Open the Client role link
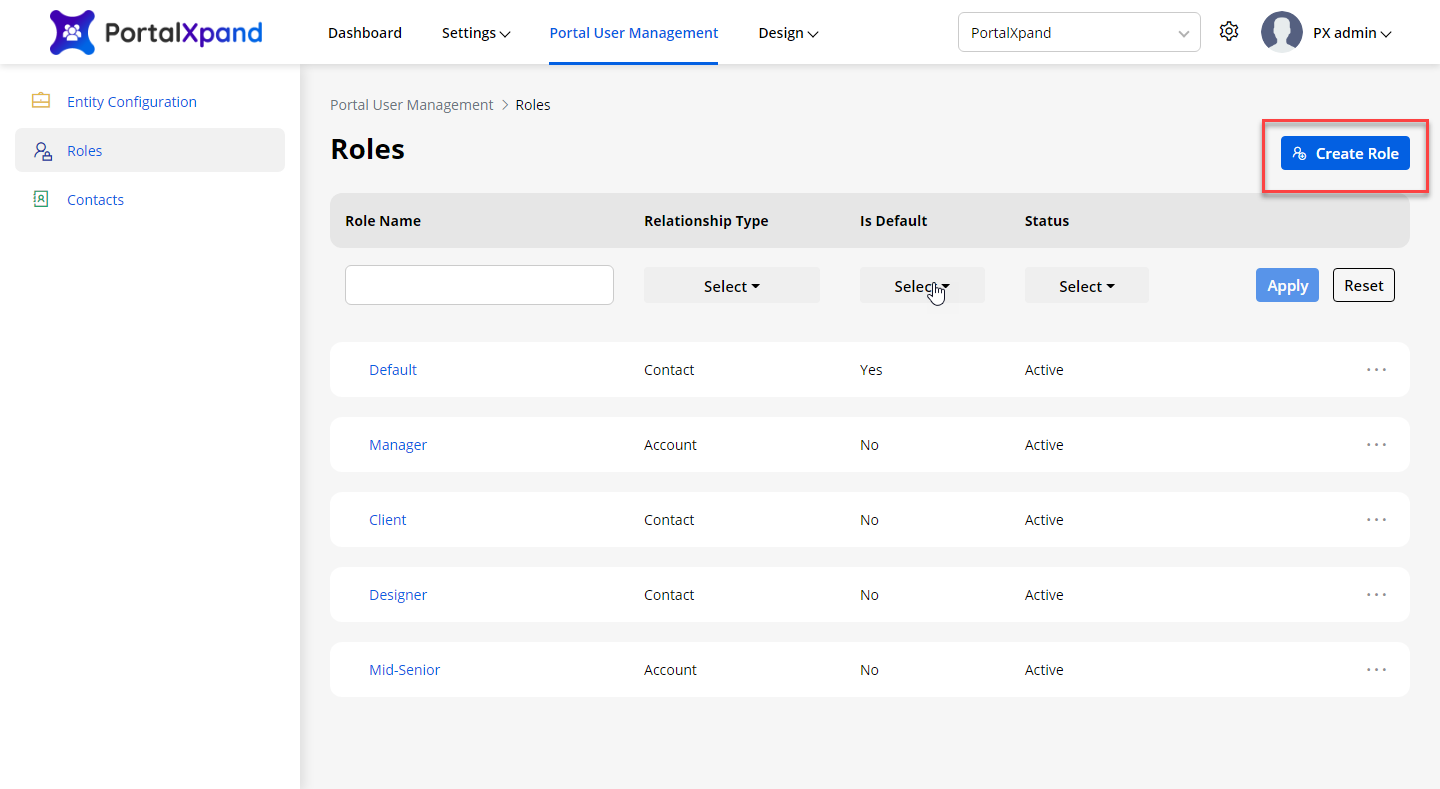This screenshot has width=1440, height=789. [x=388, y=520]
